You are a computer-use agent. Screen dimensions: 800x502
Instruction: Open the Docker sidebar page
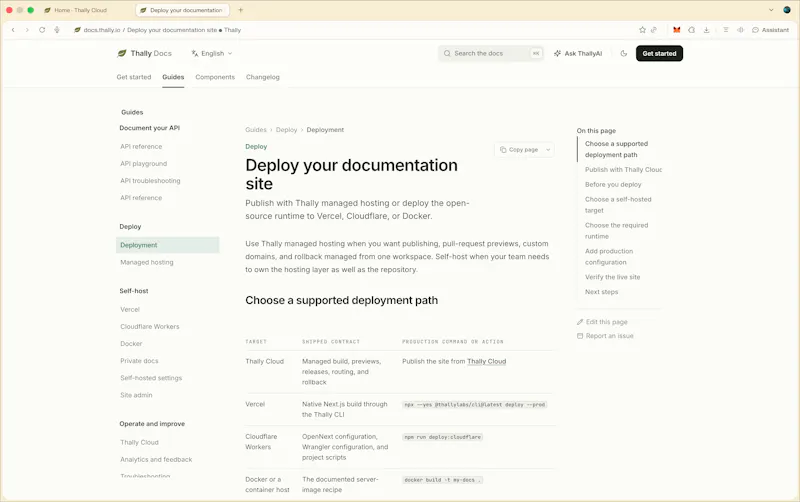coord(131,344)
